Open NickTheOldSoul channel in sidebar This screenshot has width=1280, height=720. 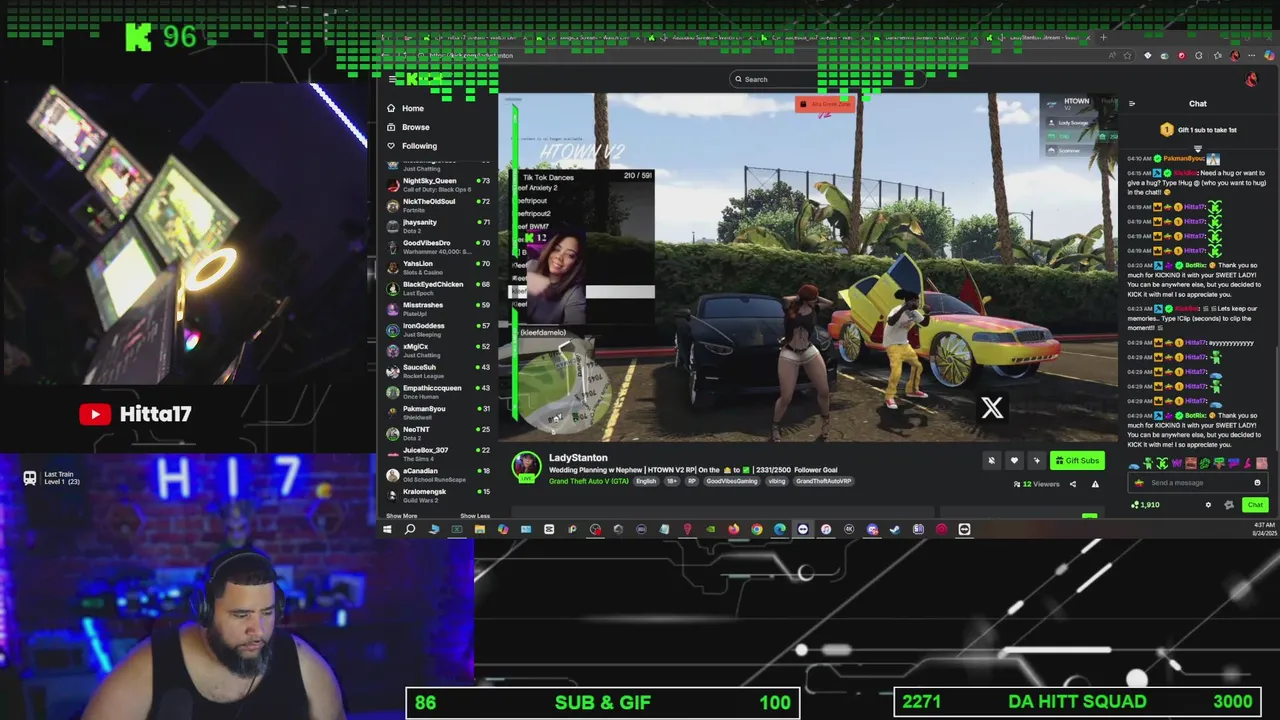(x=438, y=204)
